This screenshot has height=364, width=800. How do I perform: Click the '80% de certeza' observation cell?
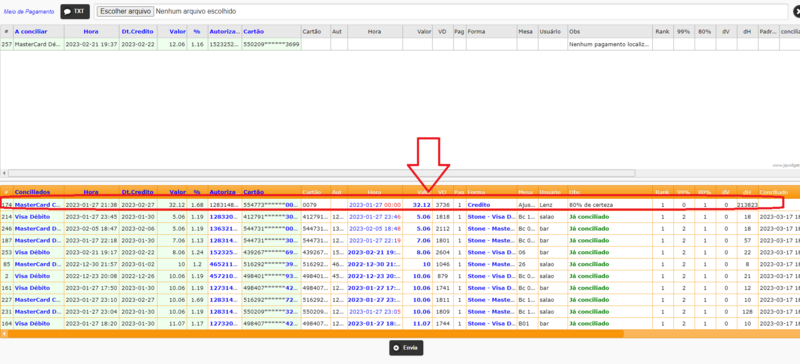click(609, 205)
